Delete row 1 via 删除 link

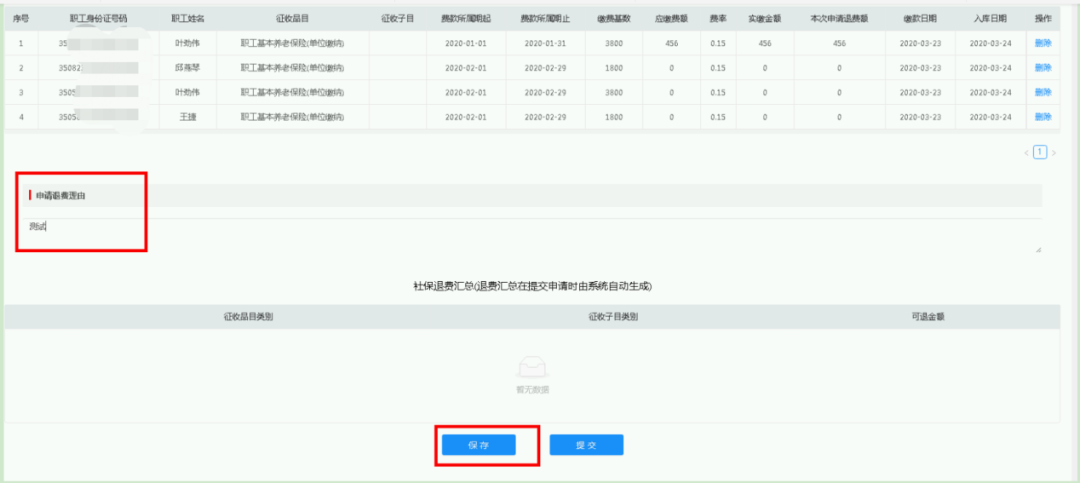1043,43
